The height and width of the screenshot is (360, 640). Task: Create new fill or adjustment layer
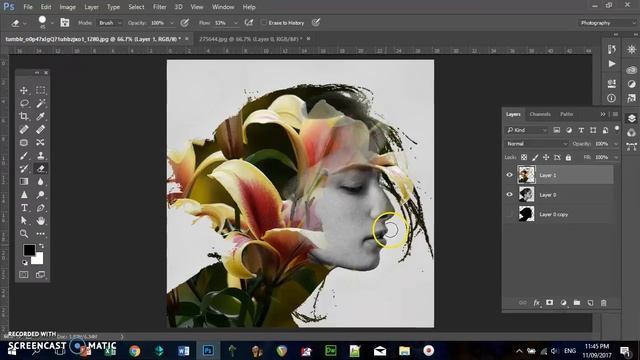tap(563, 303)
